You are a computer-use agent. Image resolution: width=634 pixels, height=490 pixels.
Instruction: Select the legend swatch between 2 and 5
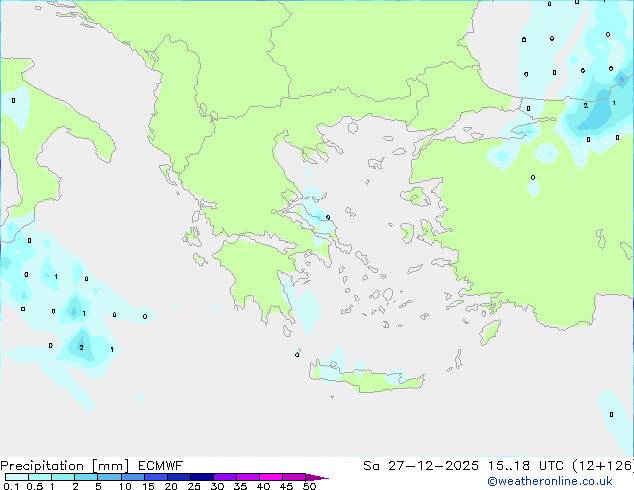point(86,477)
